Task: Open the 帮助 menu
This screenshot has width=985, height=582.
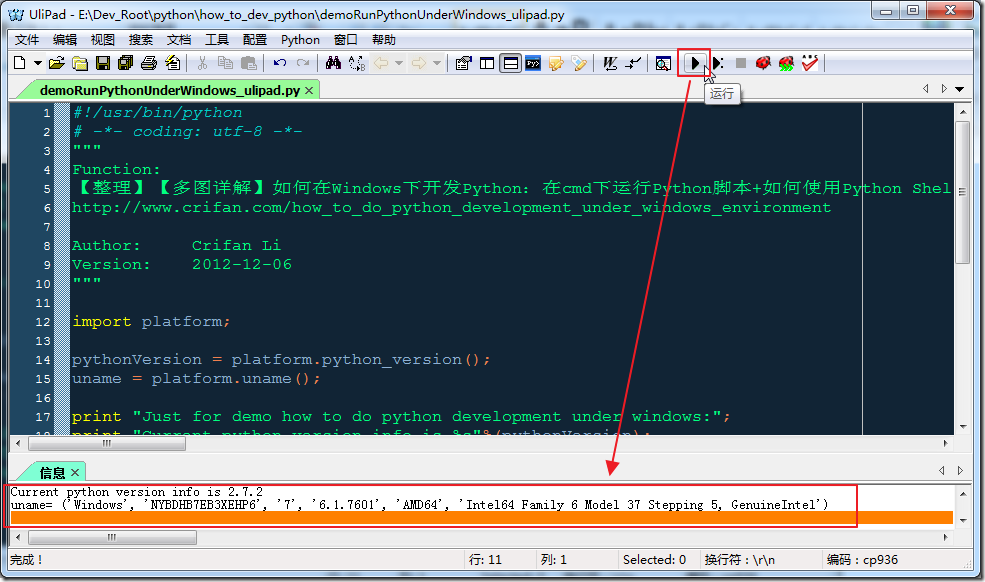Action: [x=384, y=40]
